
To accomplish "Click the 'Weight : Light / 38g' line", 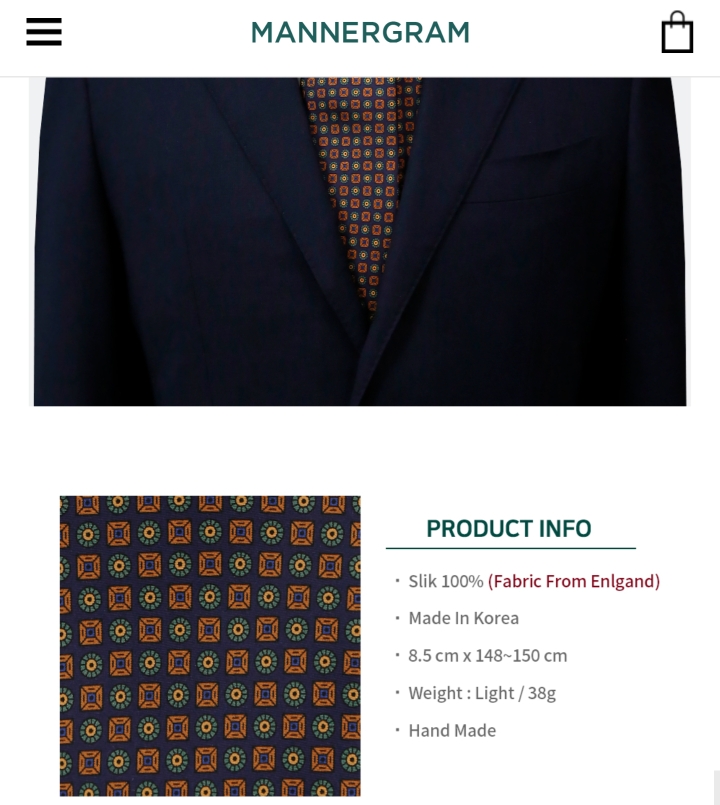I will [482, 693].
